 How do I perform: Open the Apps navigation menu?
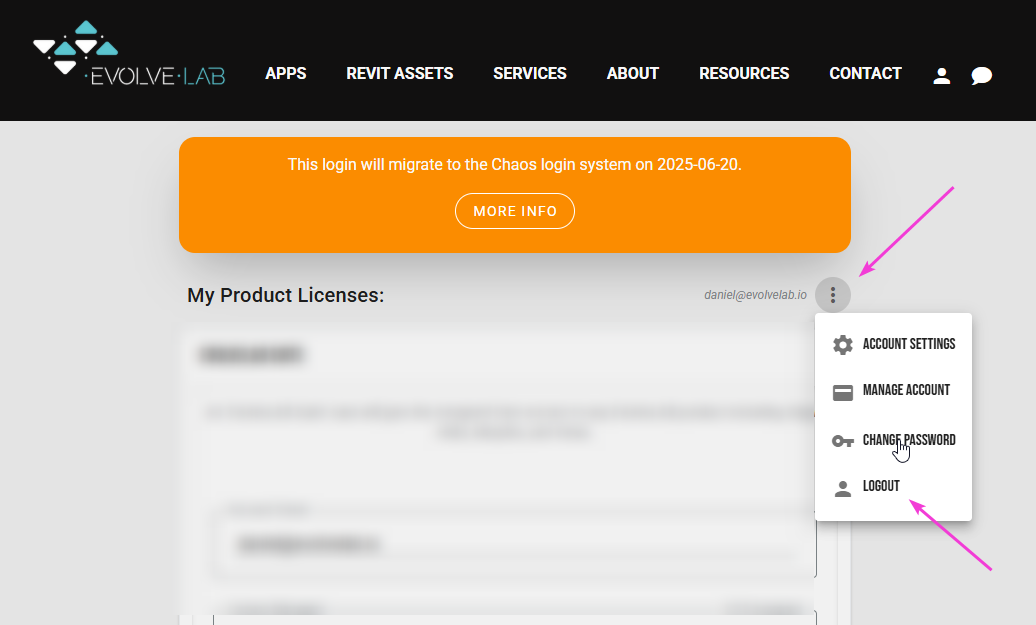point(285,73)
